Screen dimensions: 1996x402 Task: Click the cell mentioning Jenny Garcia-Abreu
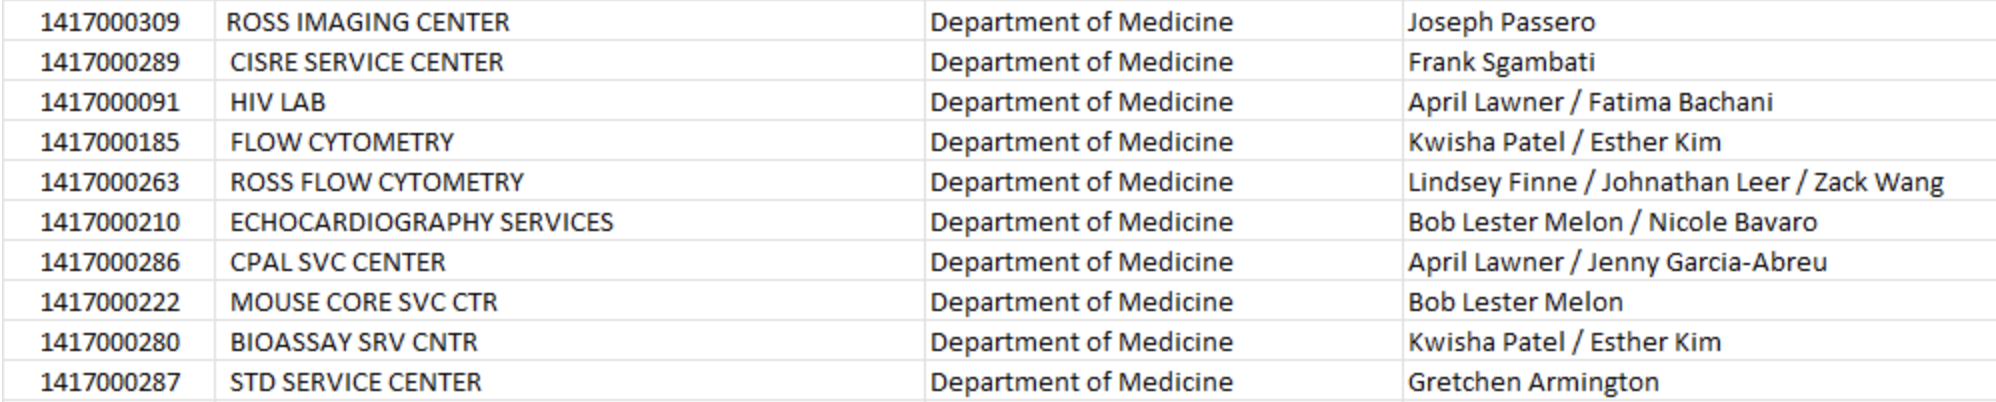click(x=1617, y=262)
